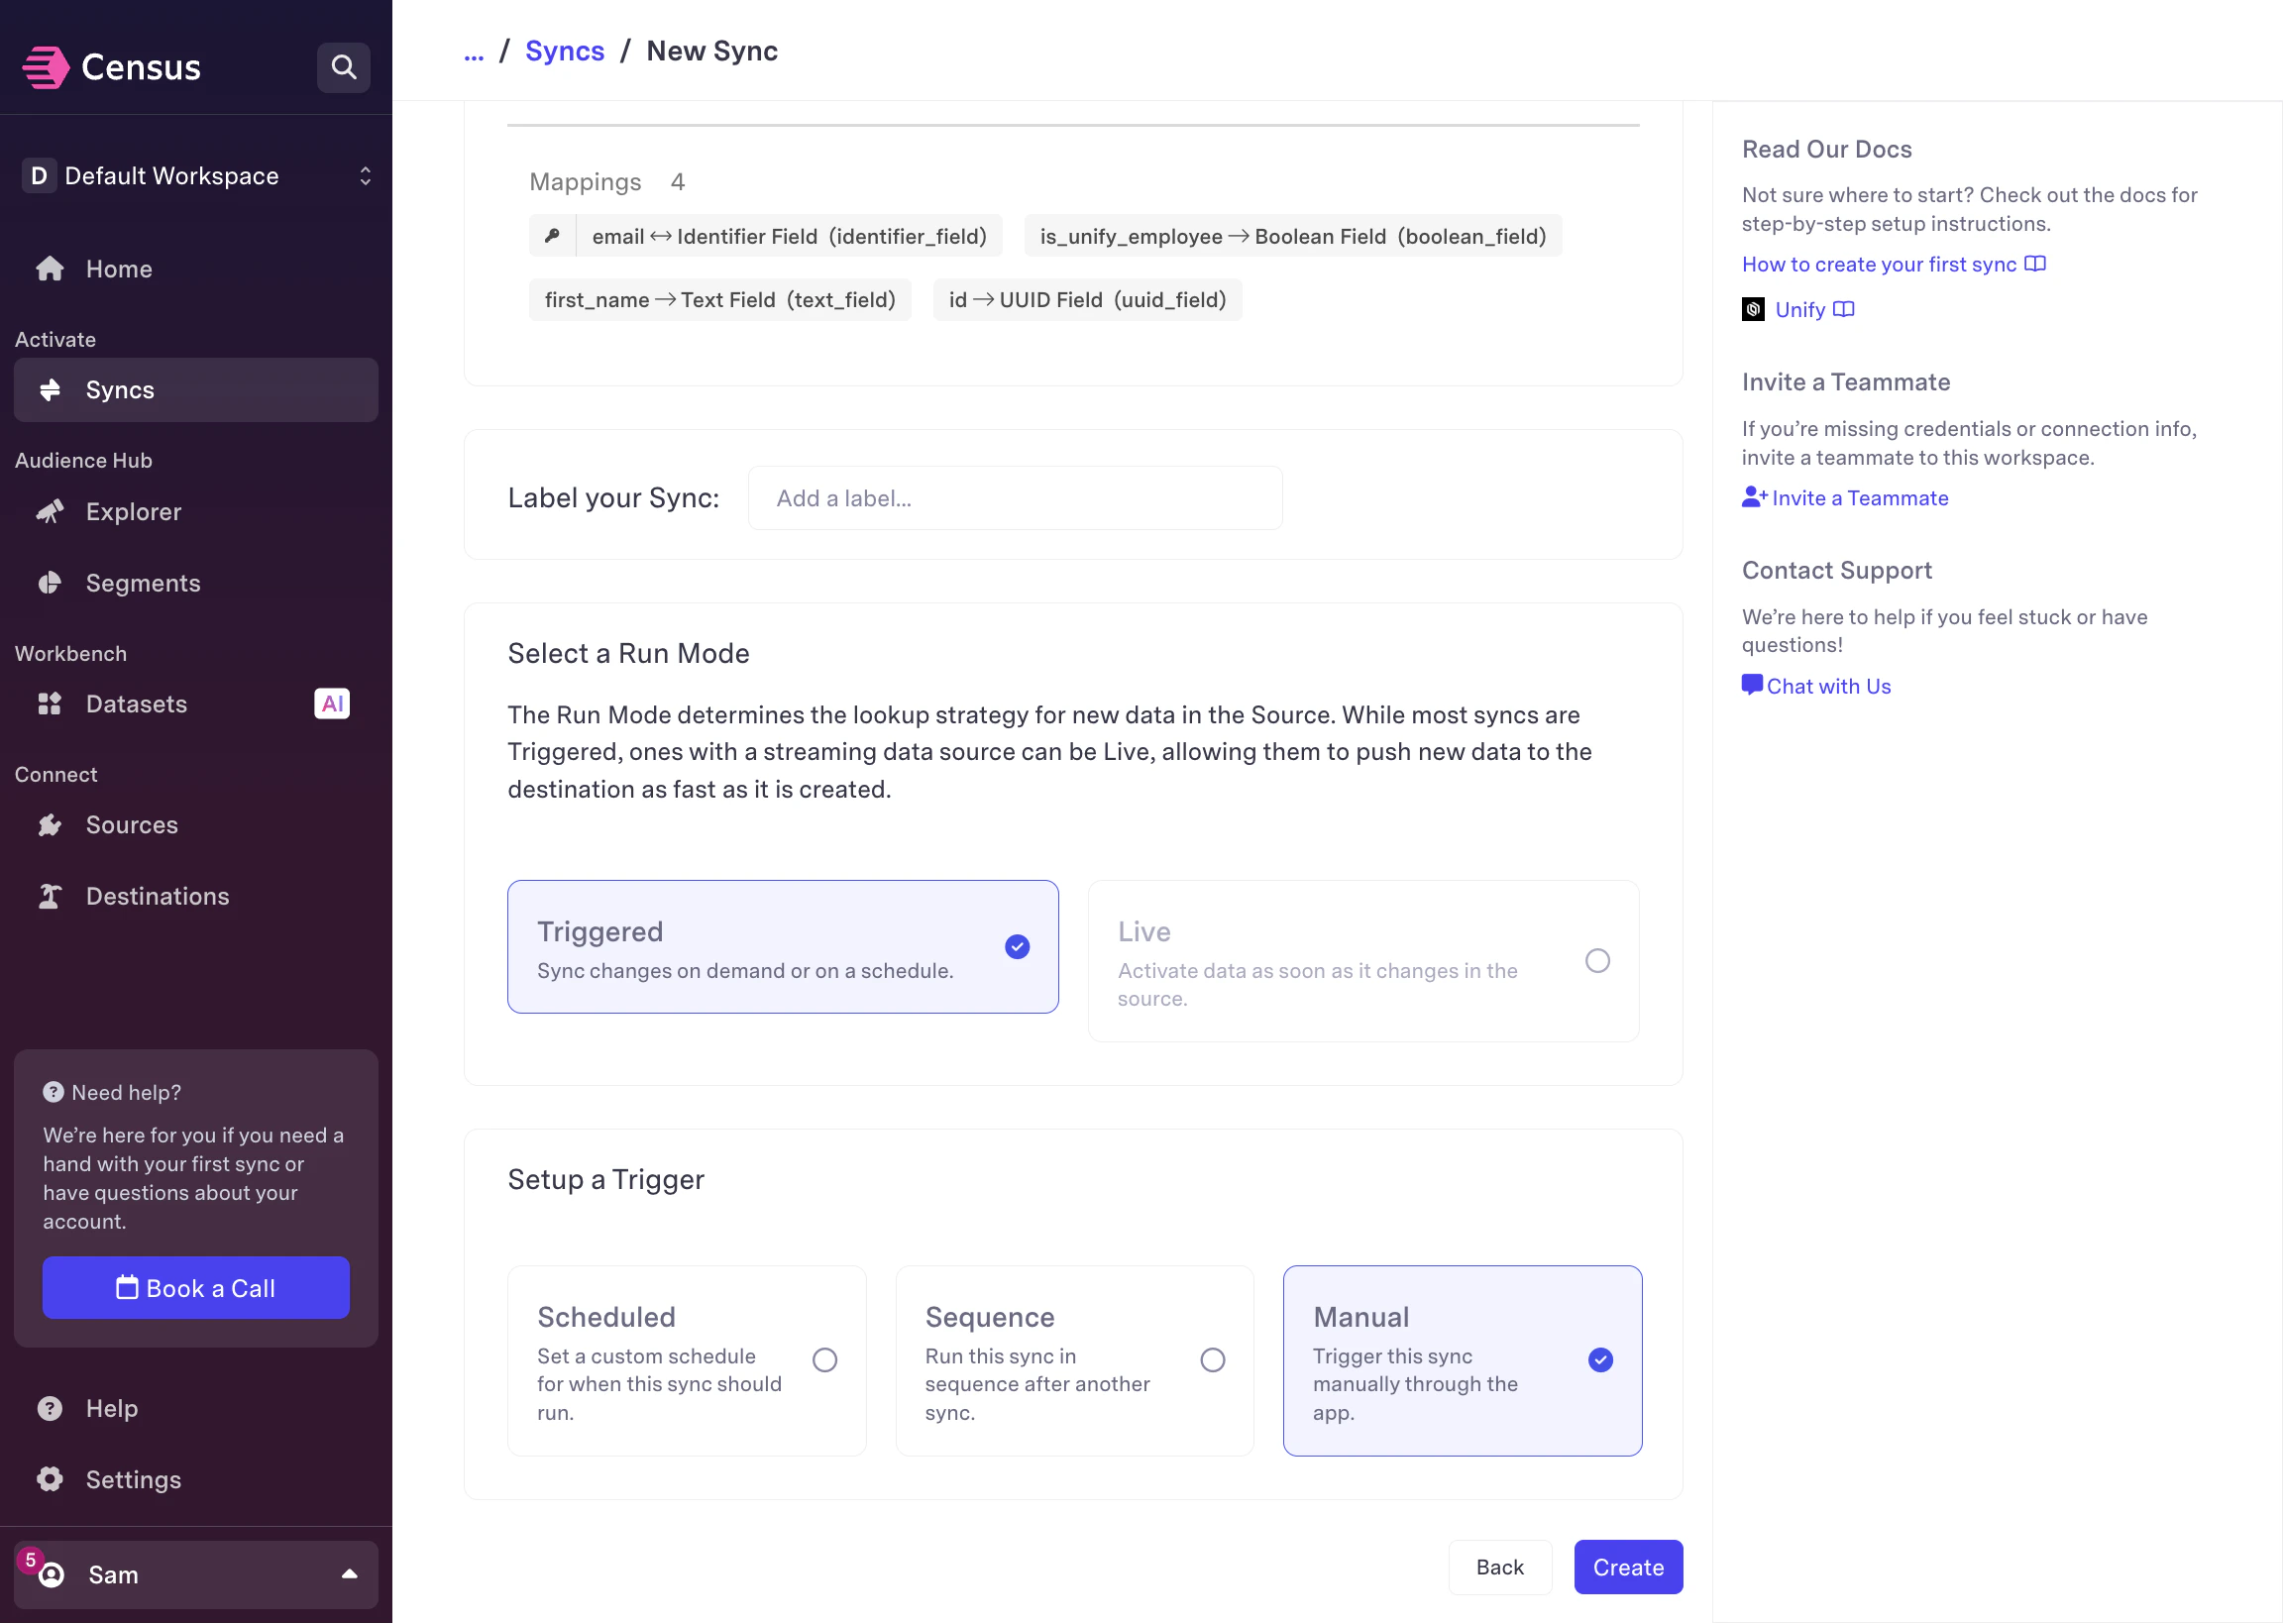Image resolution: width=2283 pixels, height=1624 pixels.
Task: Choose the Sequence trigger radio option
Action: coord(1212,1360)
